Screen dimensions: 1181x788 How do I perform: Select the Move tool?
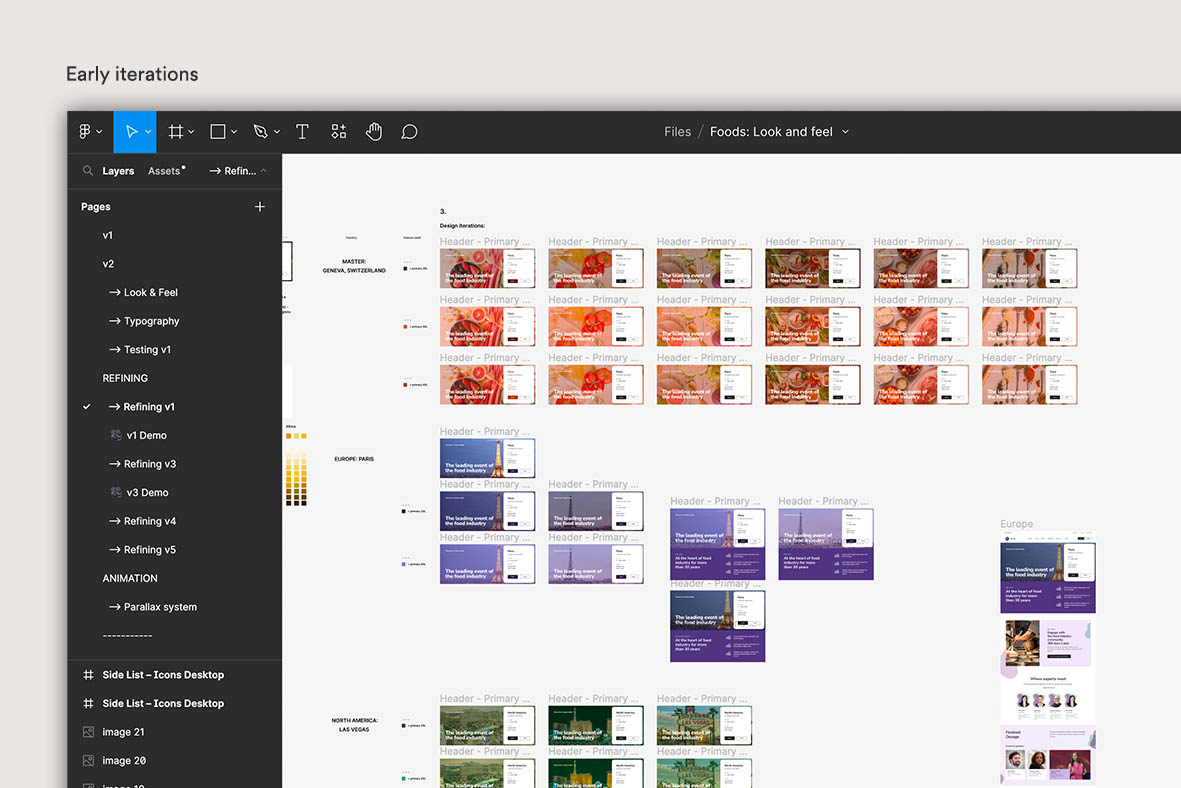(132, 132)
